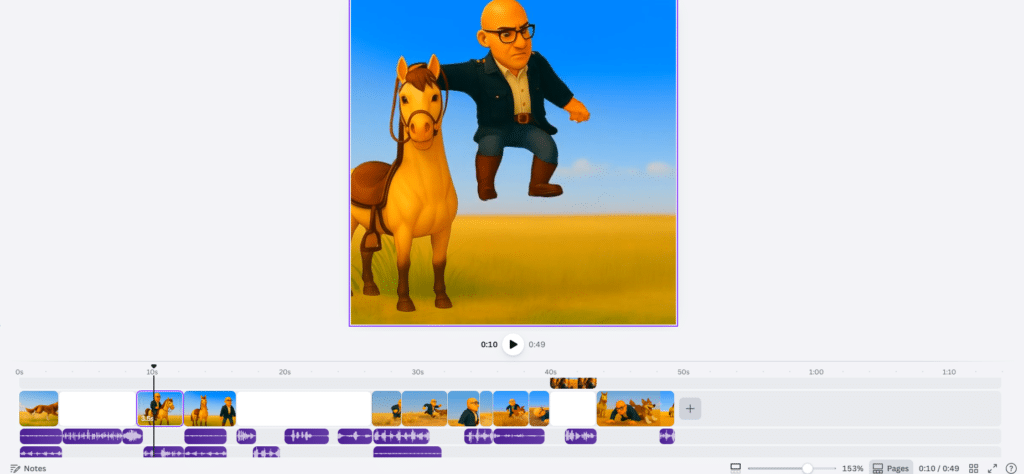
Task: Click the timeline thumbnail view icon
Action: [735, 468]
